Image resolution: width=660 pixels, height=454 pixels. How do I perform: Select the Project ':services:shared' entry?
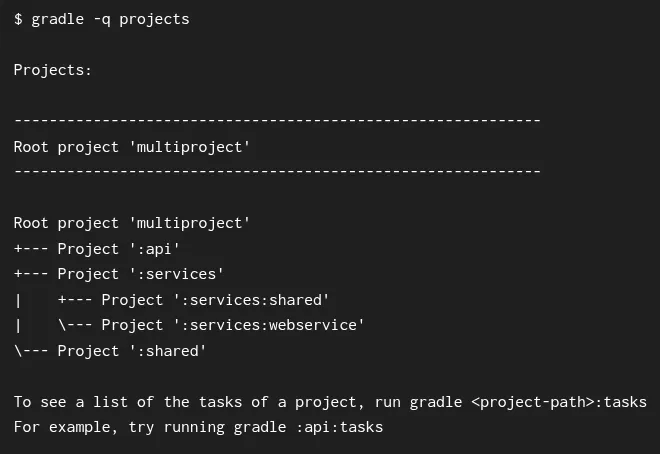coord(215,299)
